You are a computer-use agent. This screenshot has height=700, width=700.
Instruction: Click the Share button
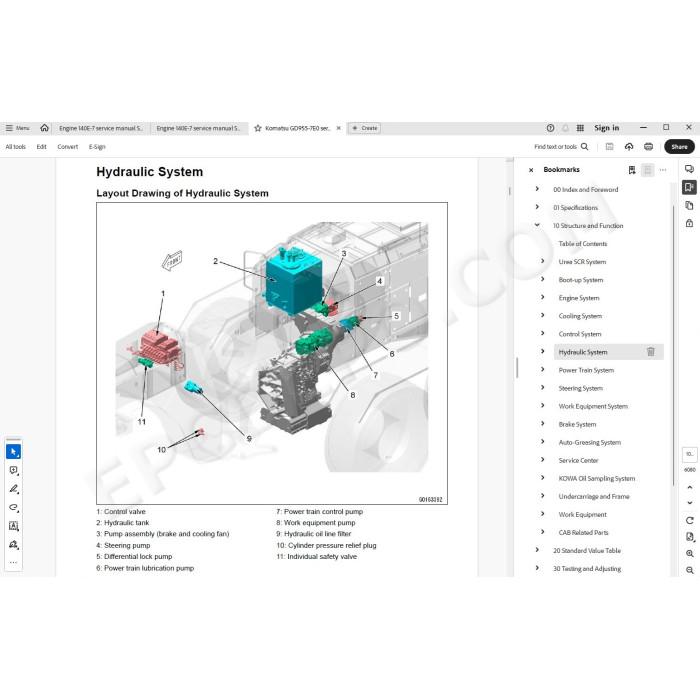click(679, 146)
